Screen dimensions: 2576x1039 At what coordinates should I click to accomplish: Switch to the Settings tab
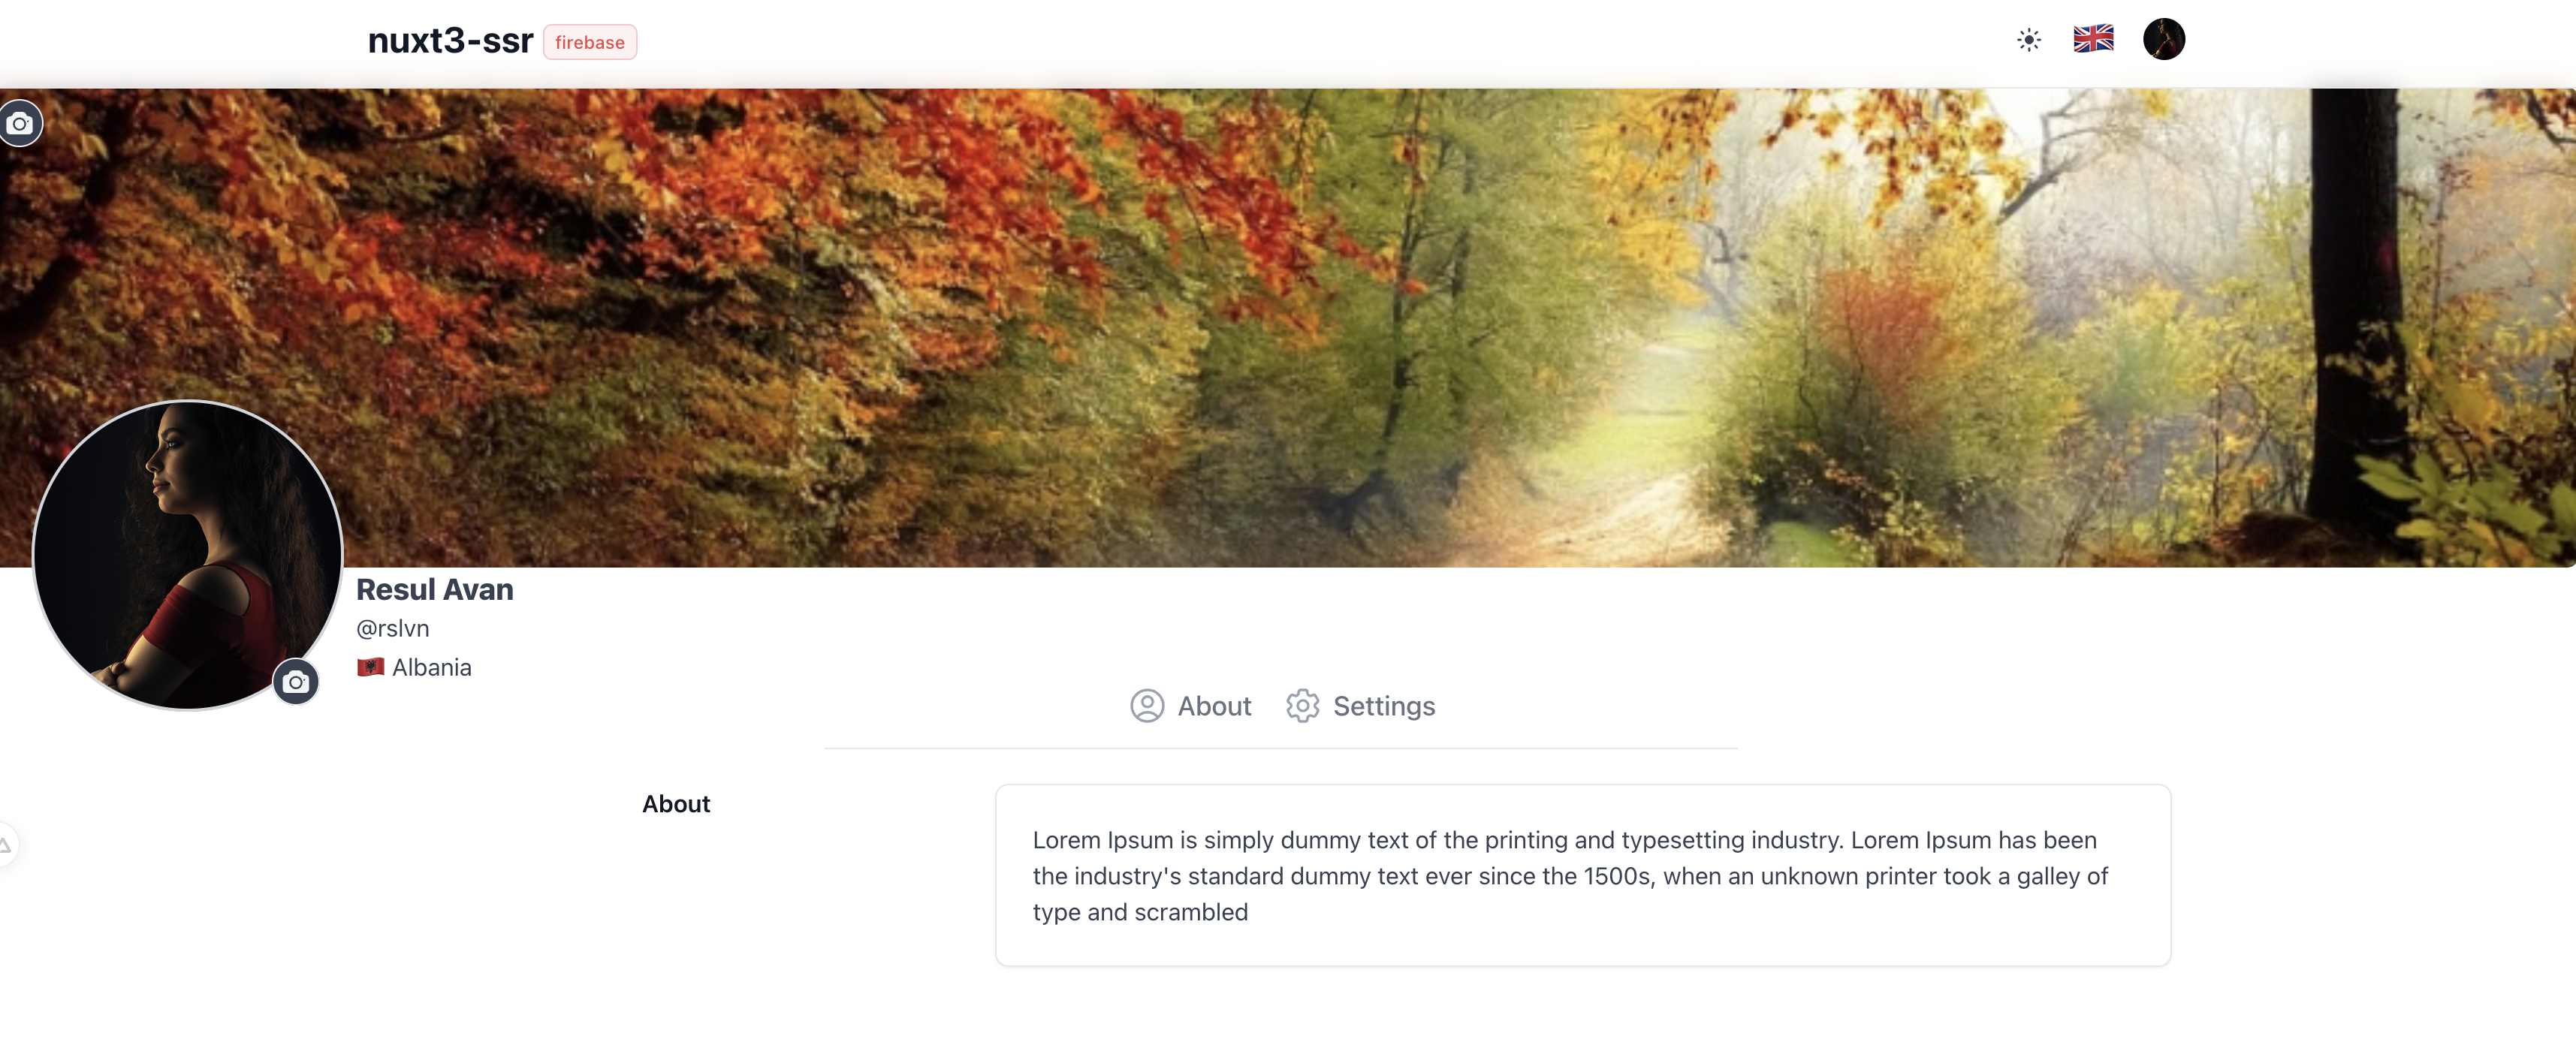click(x=1360, y=706)
